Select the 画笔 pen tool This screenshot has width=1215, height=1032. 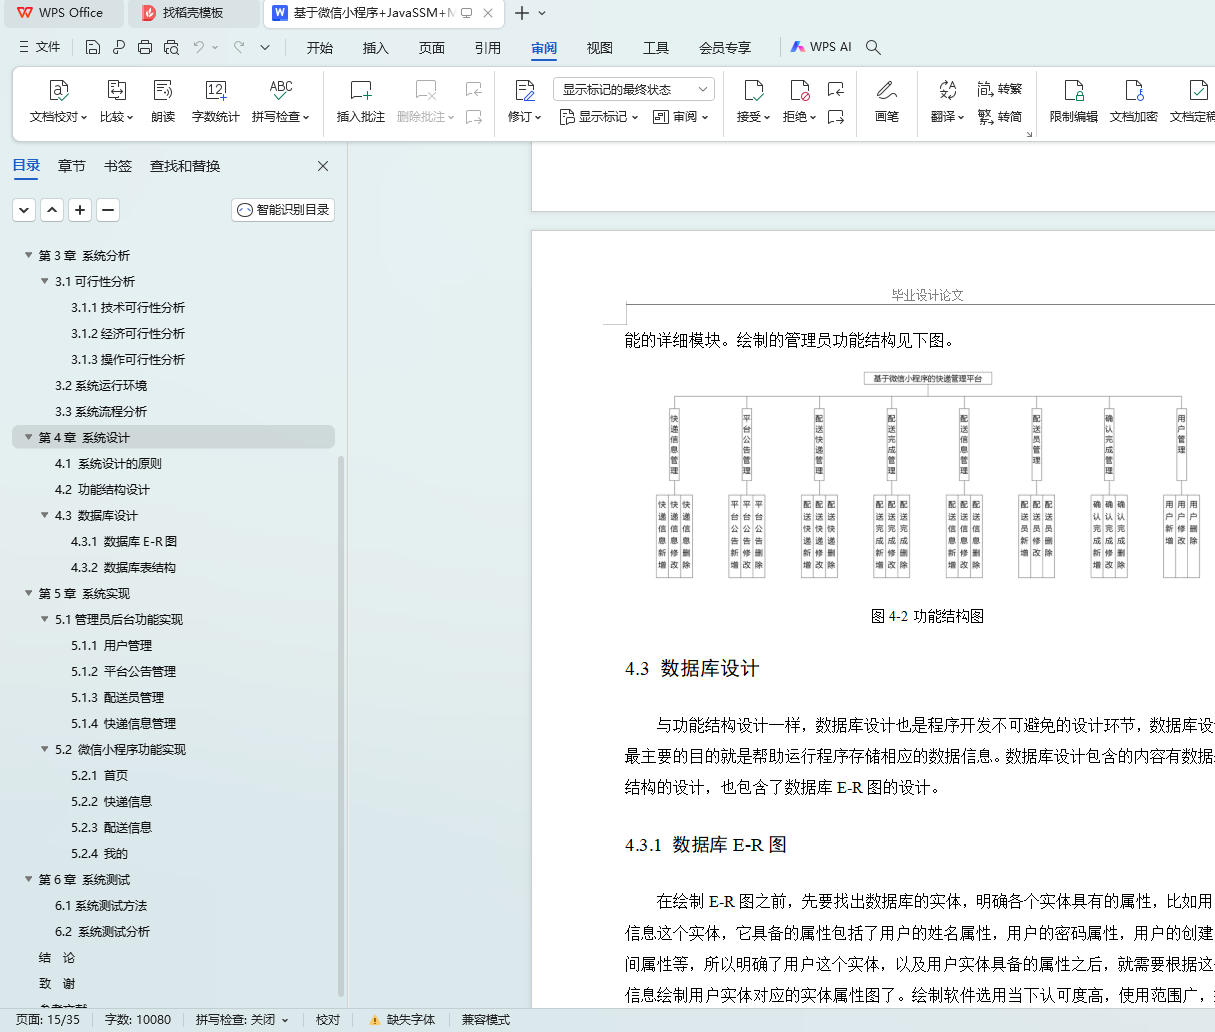(x=887, y=102)
